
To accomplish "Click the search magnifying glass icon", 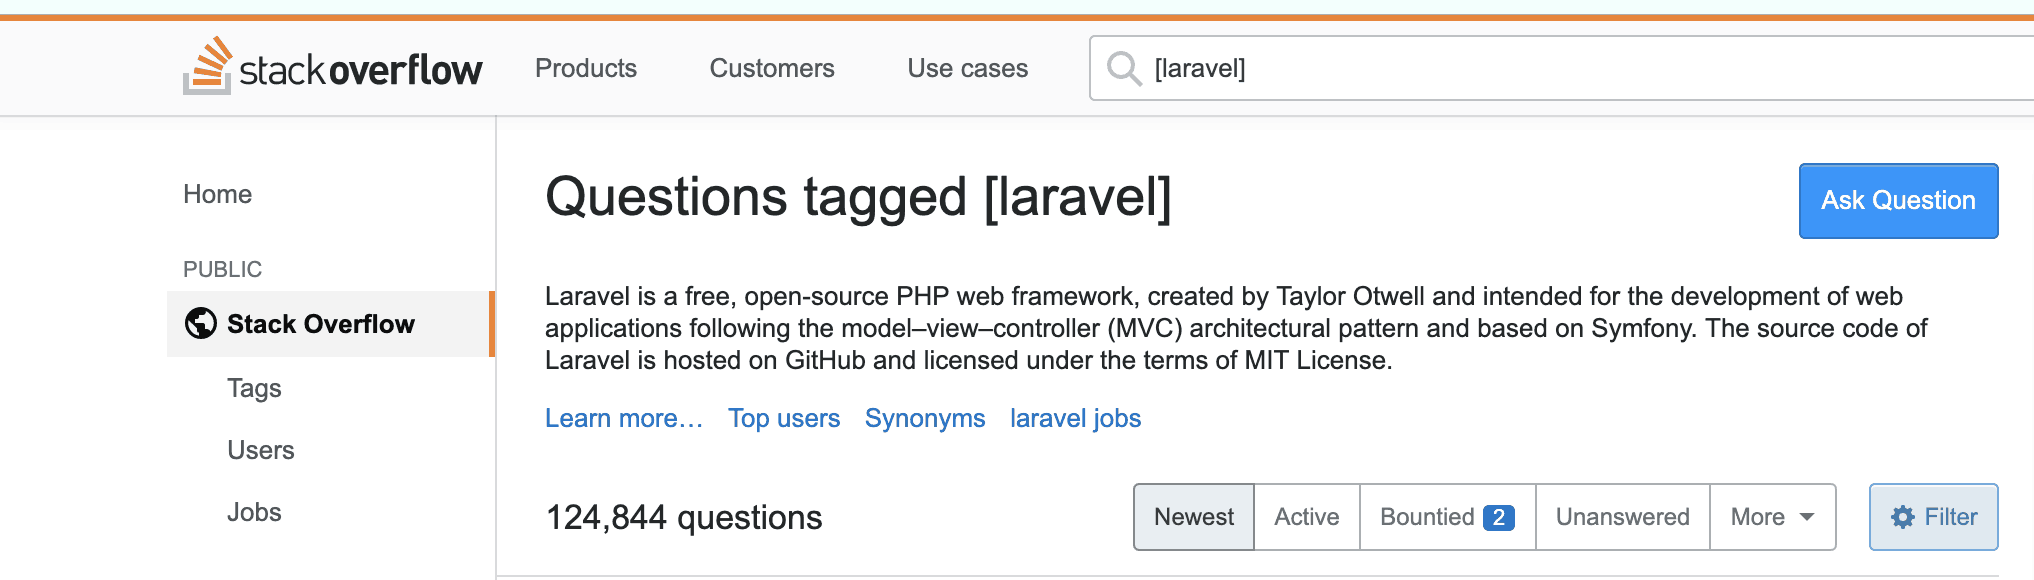I will (1124, 68).
